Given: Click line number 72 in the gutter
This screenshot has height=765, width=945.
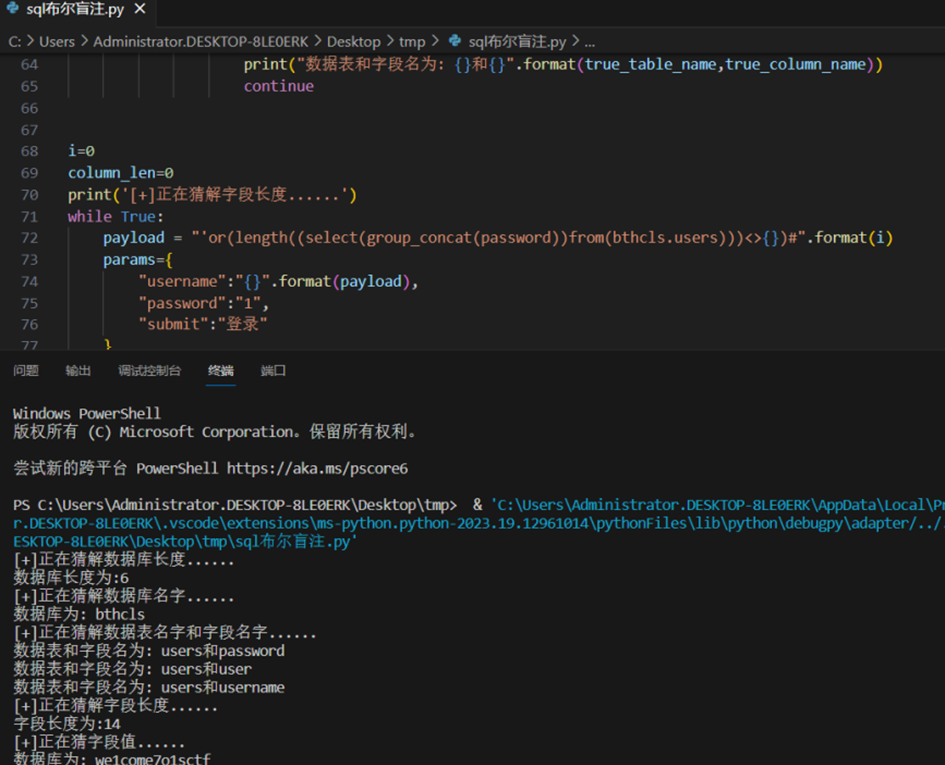Looking at the screenshot, I should coord(30,238).
